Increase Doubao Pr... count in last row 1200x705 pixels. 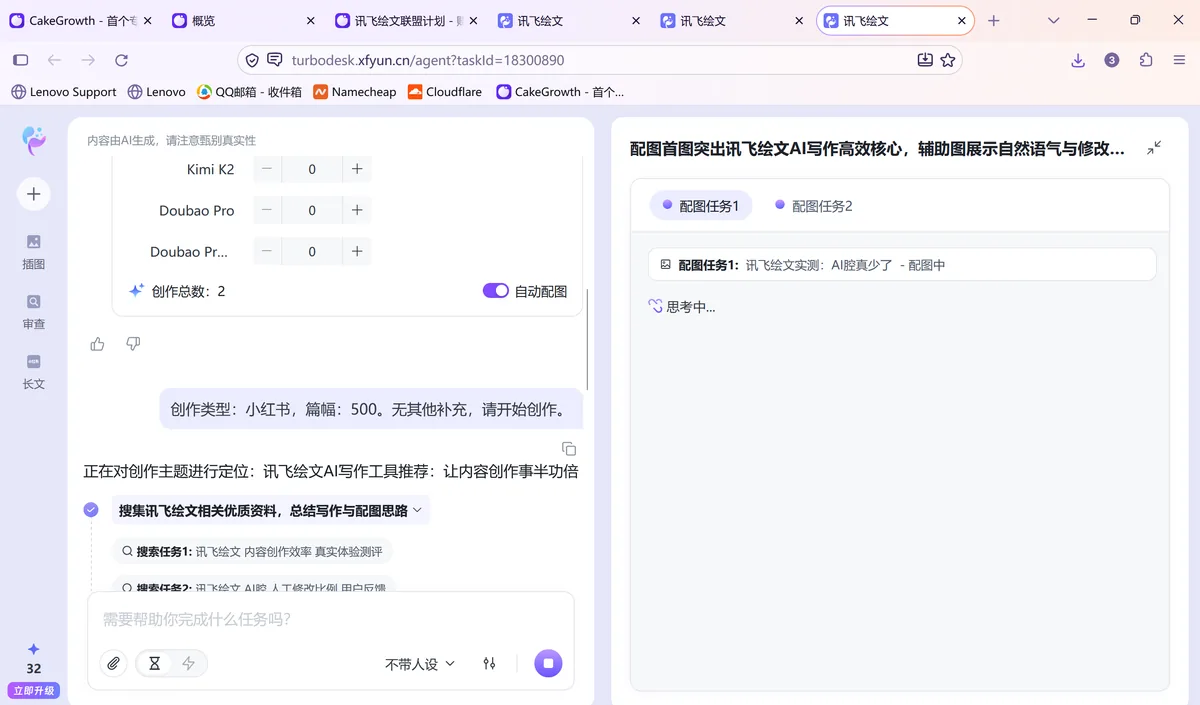tap(357, 251)
